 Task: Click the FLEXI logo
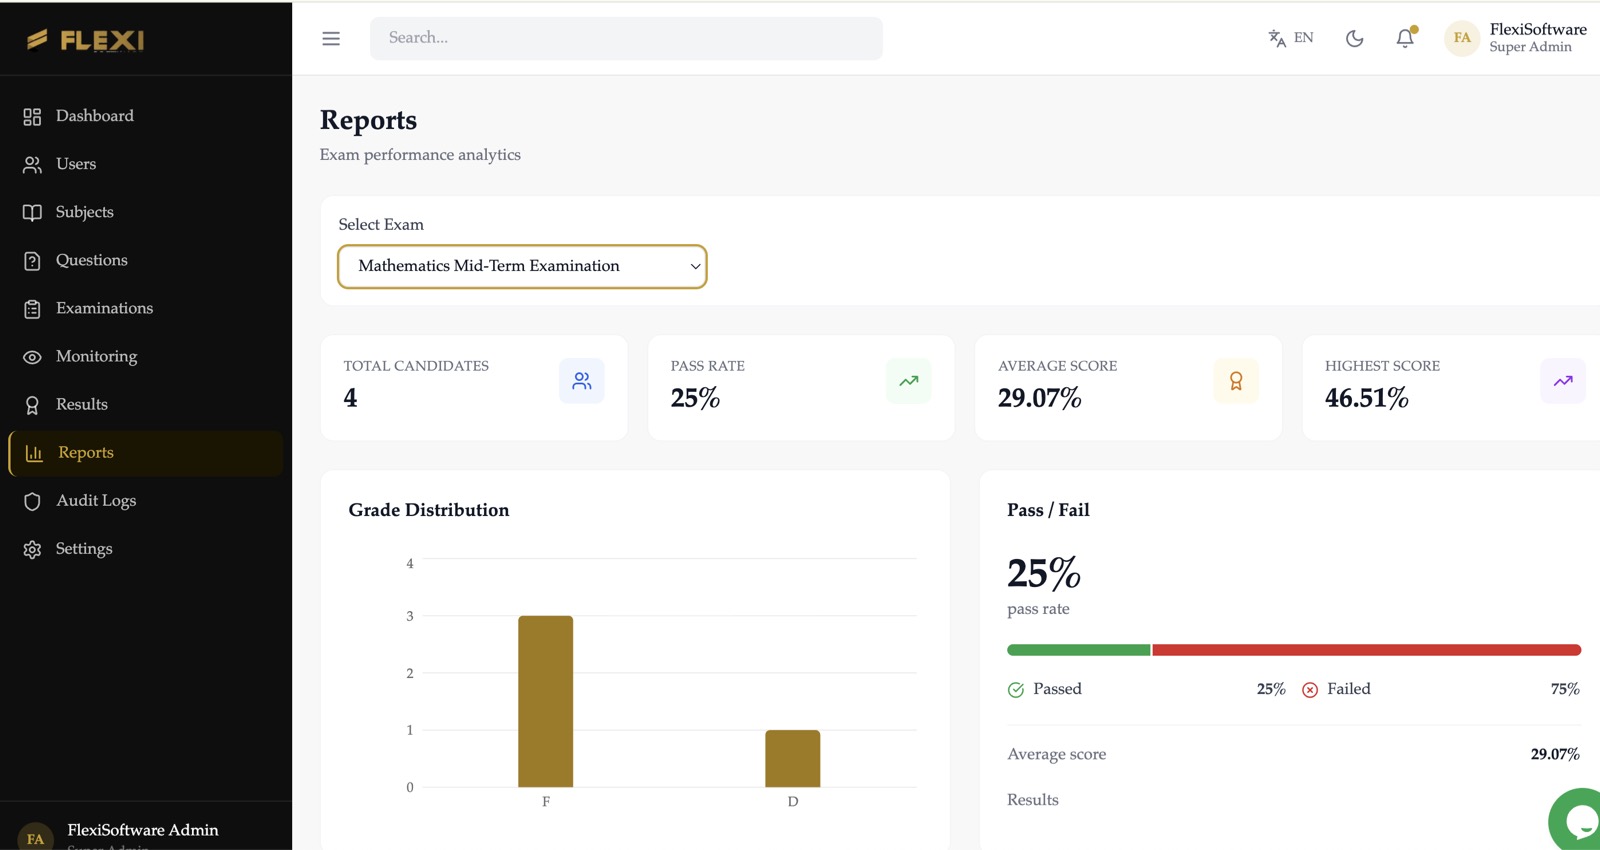(x=85, y=40)
